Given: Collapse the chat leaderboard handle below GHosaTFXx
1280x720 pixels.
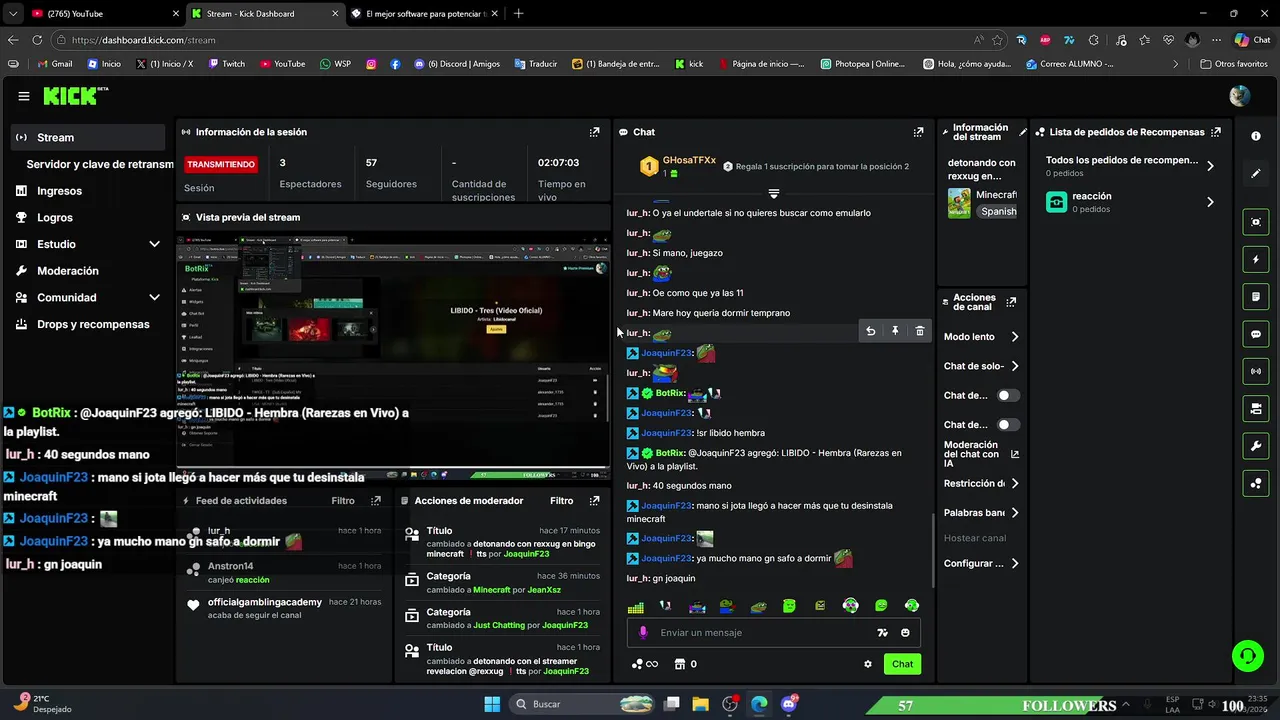Looking at the screenshot, I should click(773, 193).
